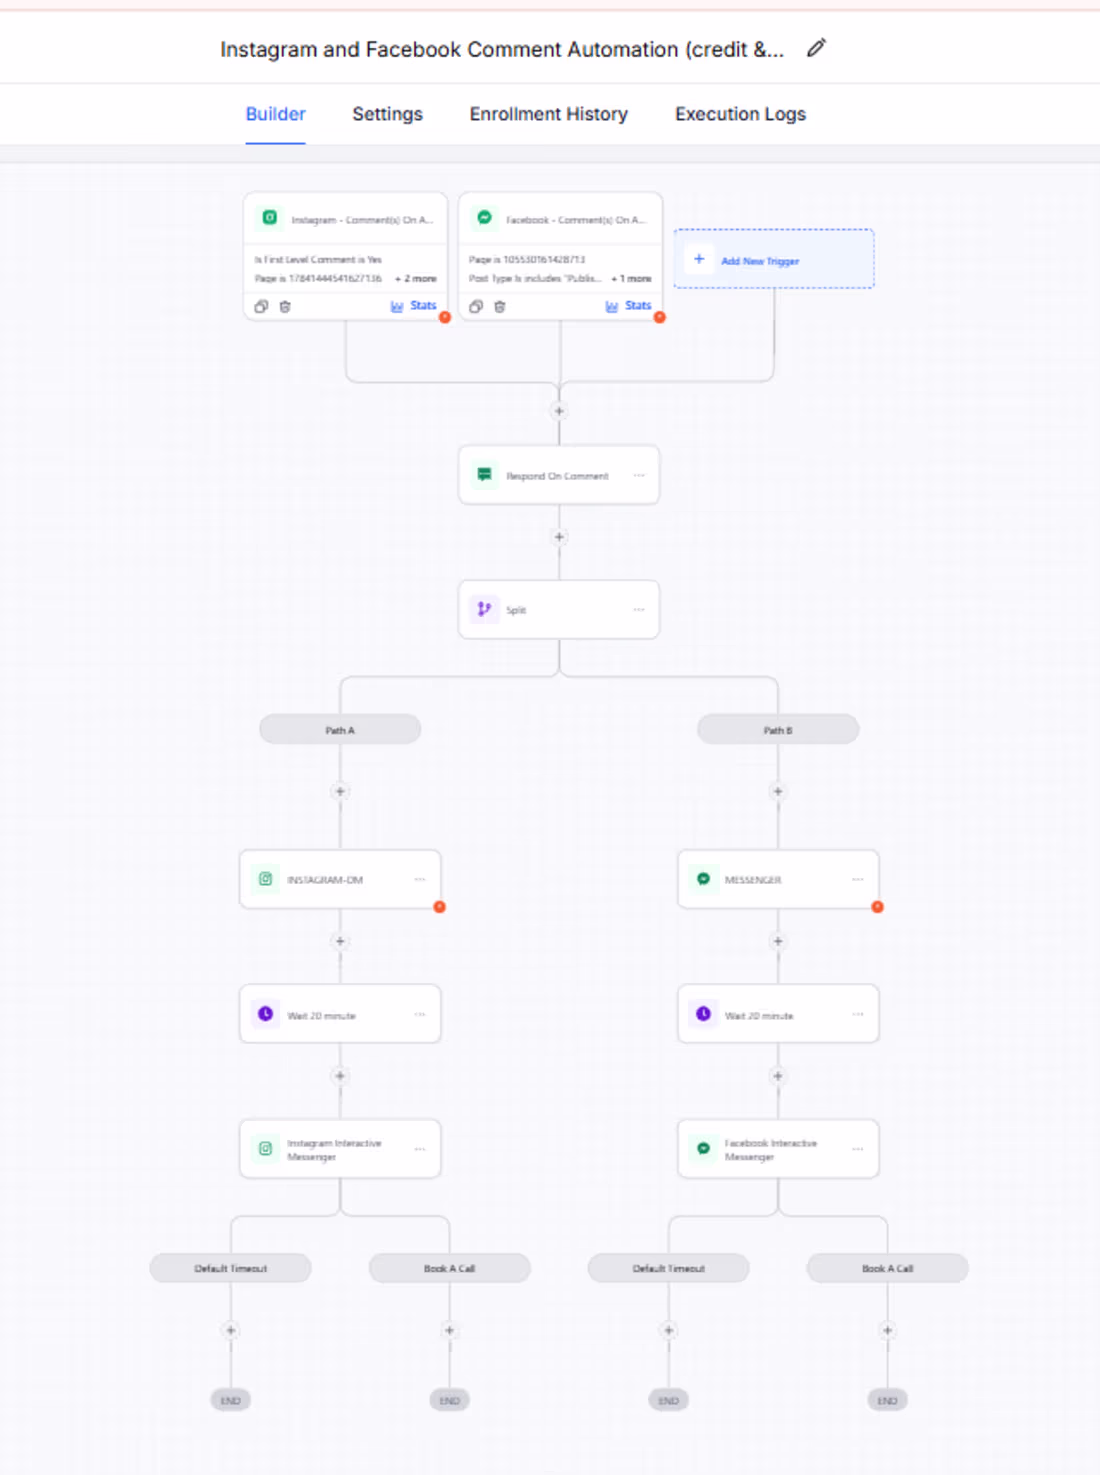Viewport: 1100px width, 1475px height.
Task: Open the Enrollment History tab
Action: tap(548, 114)
